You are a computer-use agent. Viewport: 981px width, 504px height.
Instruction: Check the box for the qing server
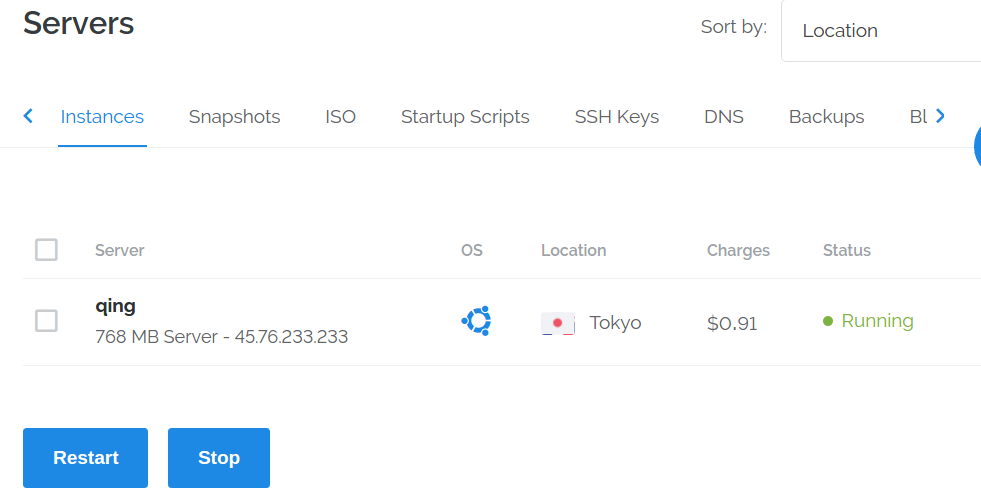pyautogui.click(x=46, y=321)
